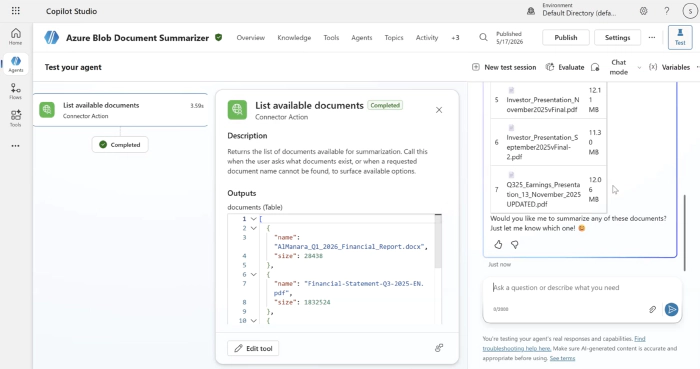Image resolution: width=700 pixels, height=369 pixels.
Task: Open the Environment Default Directory selector
Action: 579,10
